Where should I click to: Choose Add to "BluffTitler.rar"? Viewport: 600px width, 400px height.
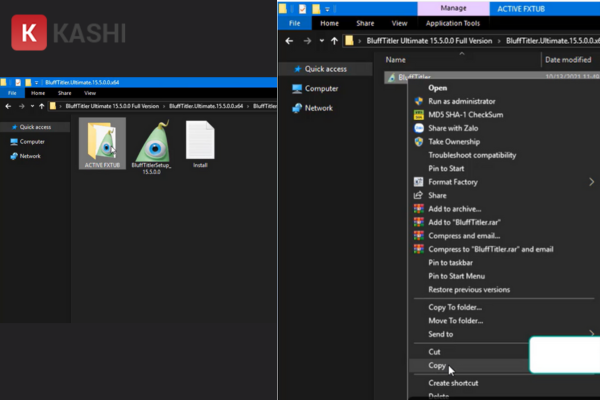click(x=464, y=222)
